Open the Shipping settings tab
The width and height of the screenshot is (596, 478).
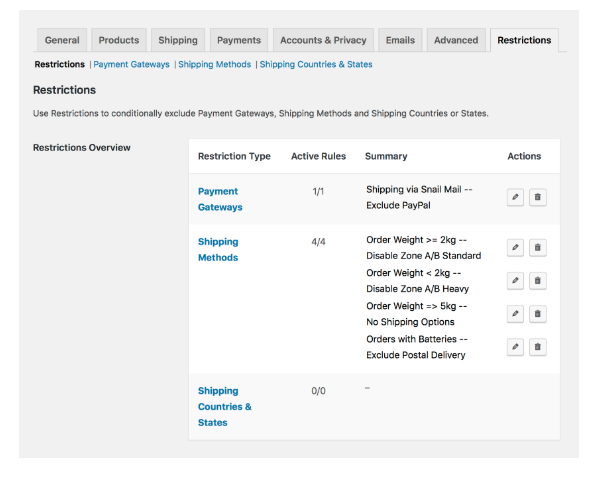(x=178, y=40)
